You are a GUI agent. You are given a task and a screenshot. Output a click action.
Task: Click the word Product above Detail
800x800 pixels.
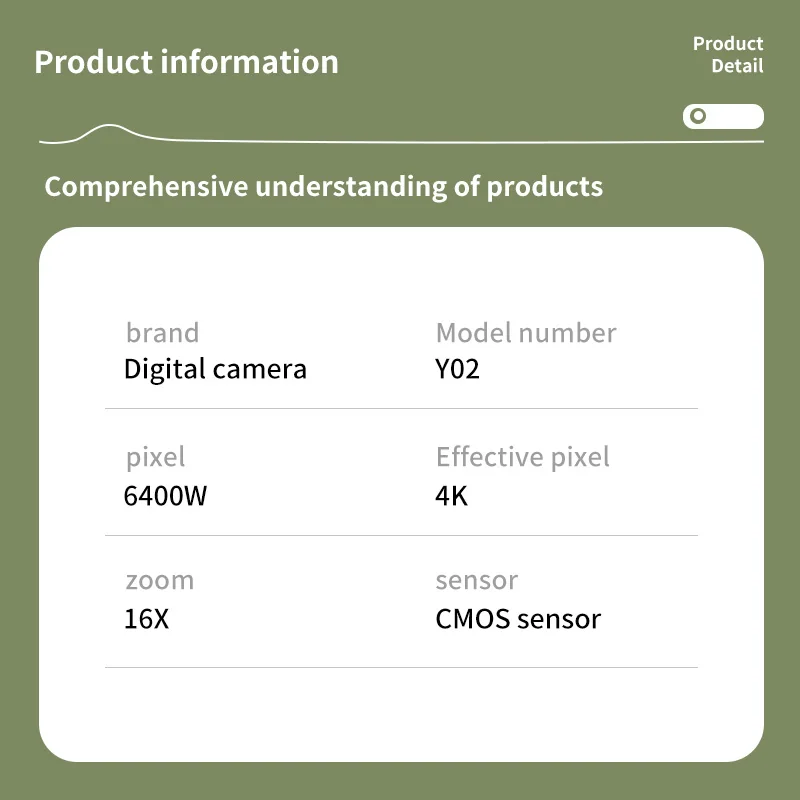[x=728, y=44]
